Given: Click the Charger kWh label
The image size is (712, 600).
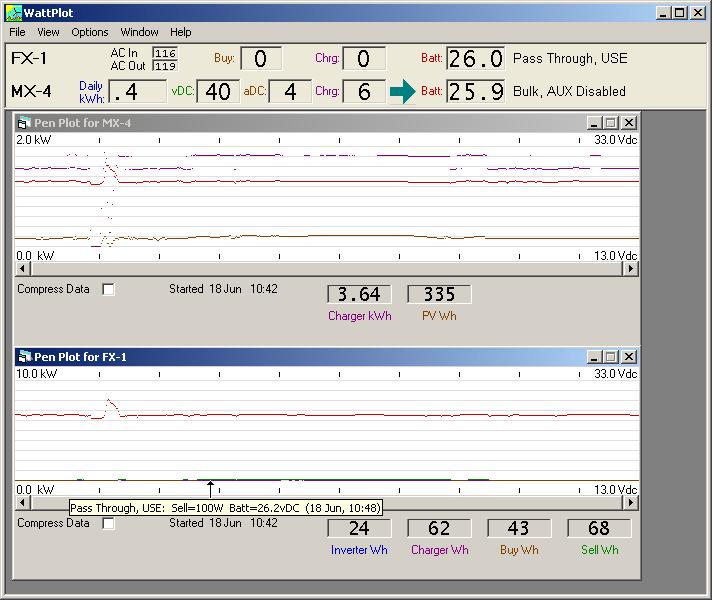Looking at the screenshot, I should point(360,316).
